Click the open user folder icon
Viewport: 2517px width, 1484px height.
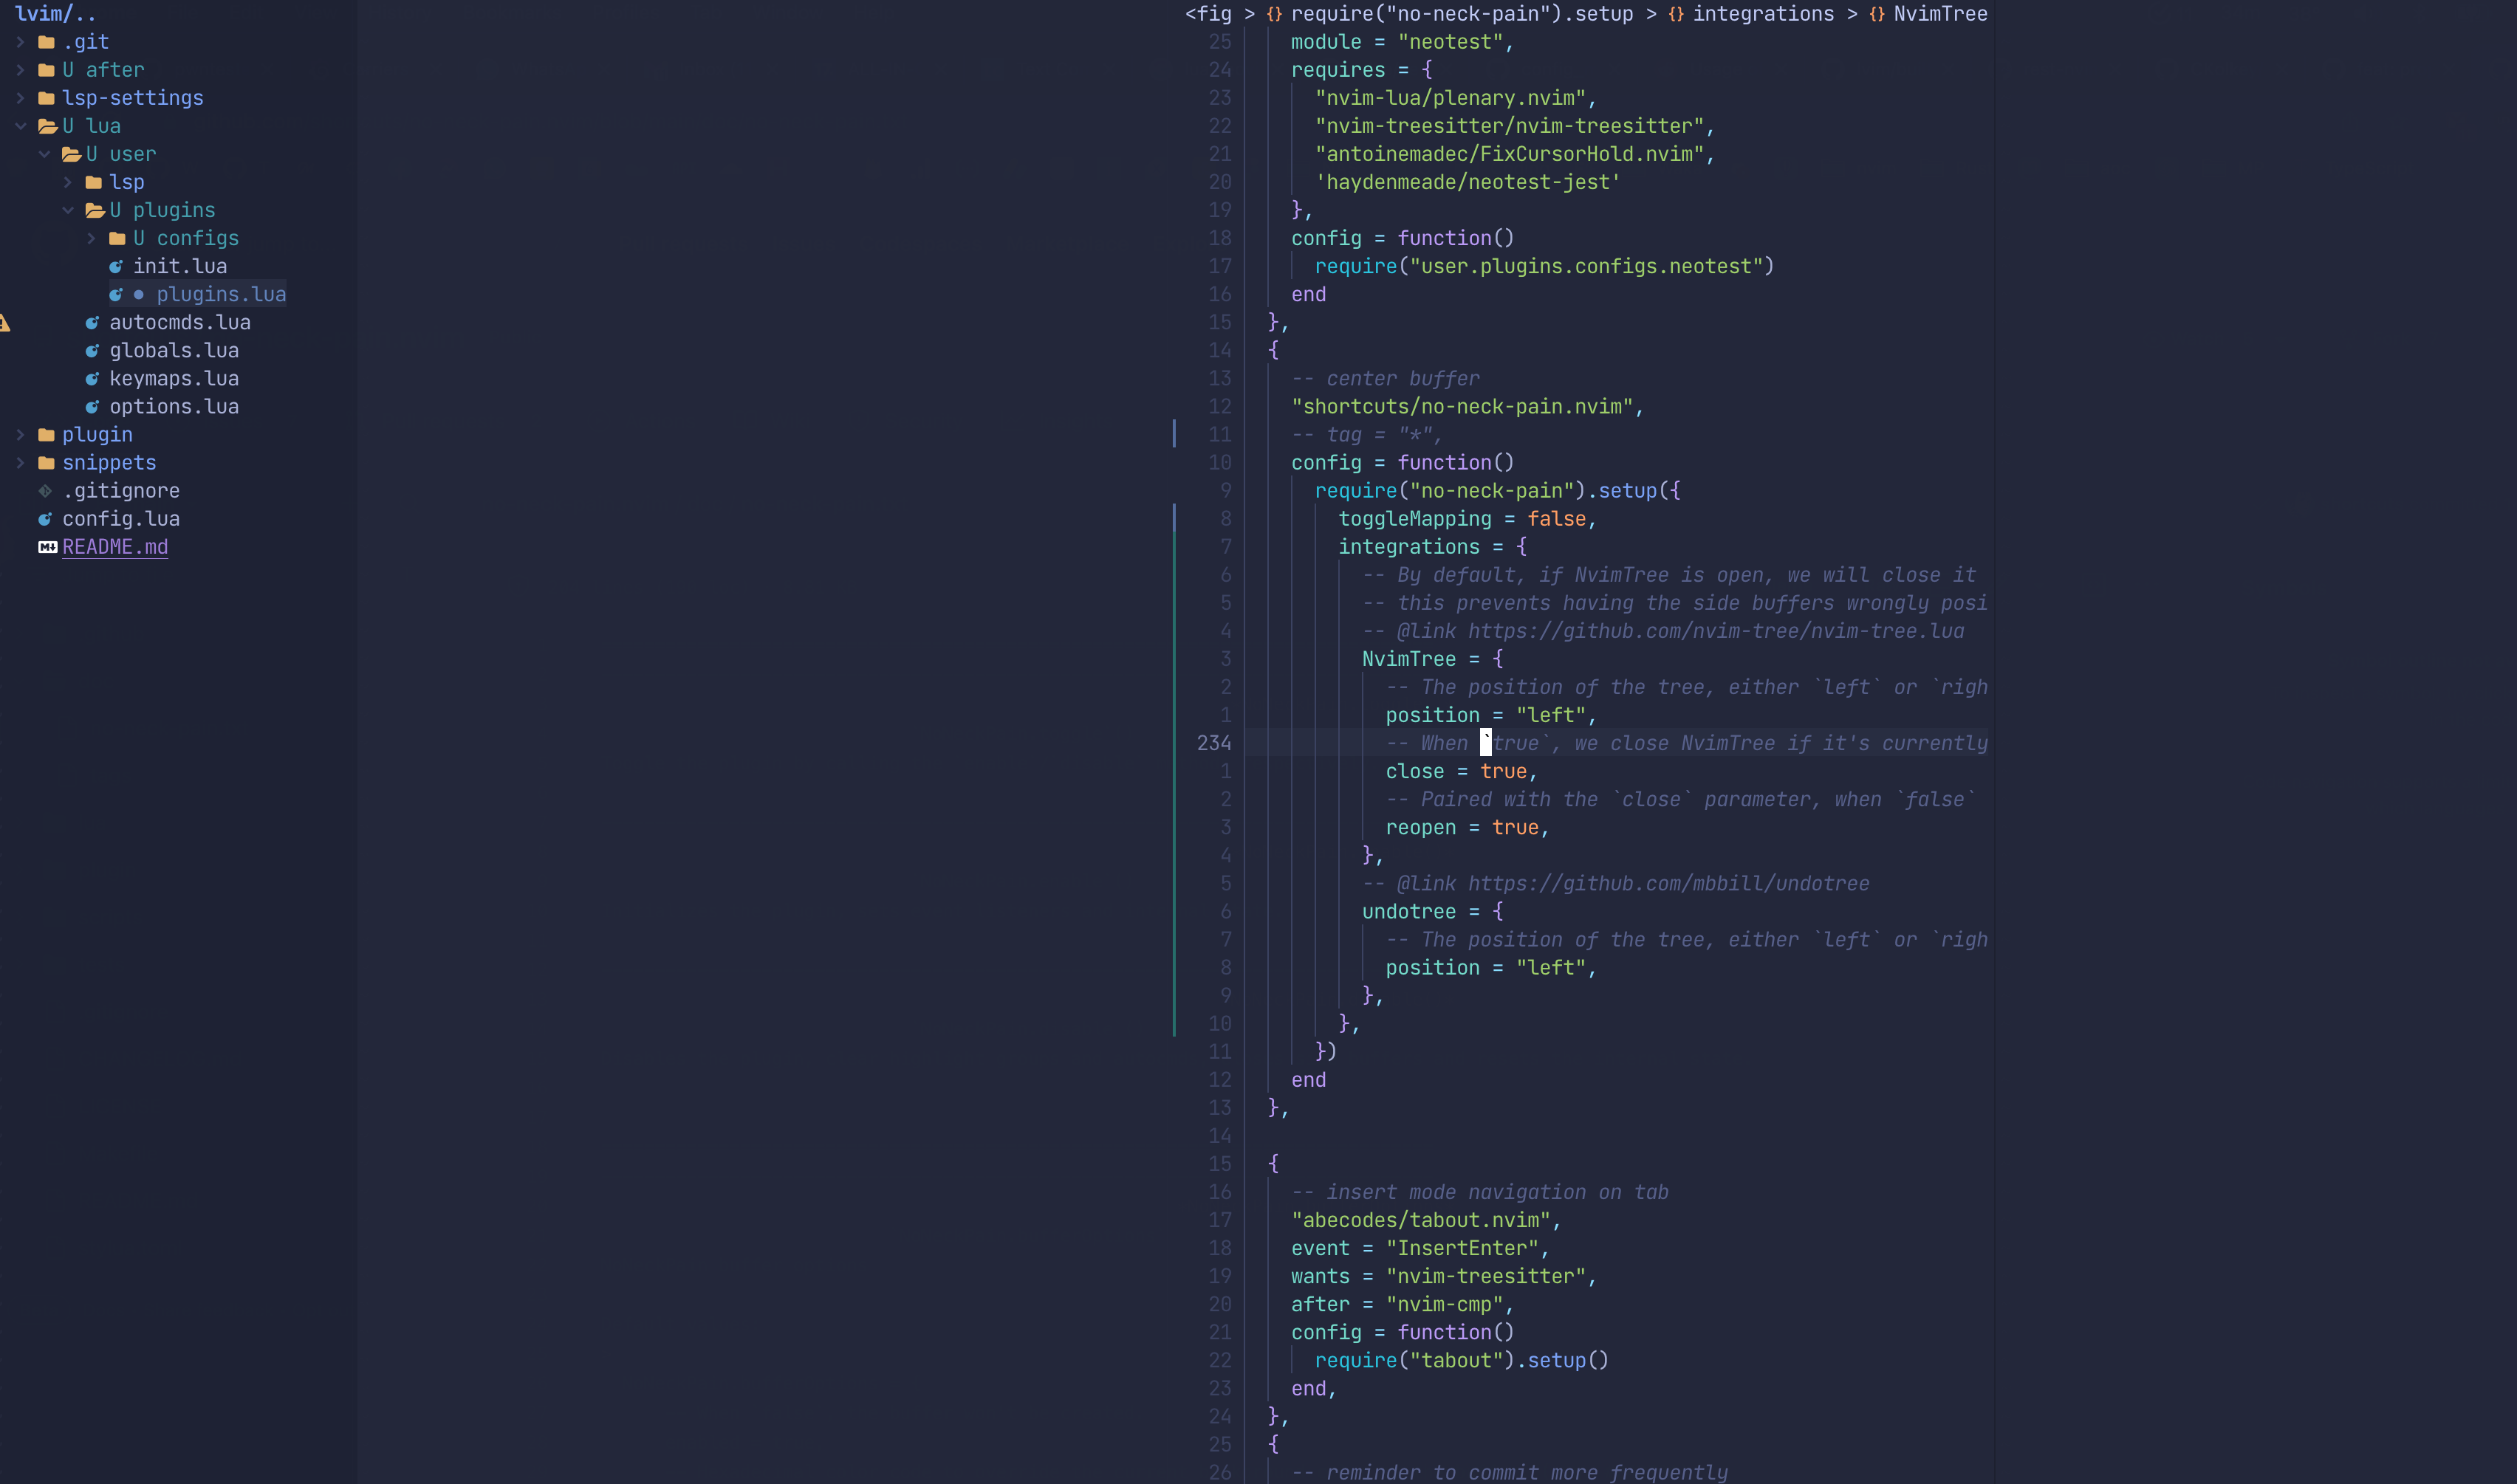pos(71,154)
